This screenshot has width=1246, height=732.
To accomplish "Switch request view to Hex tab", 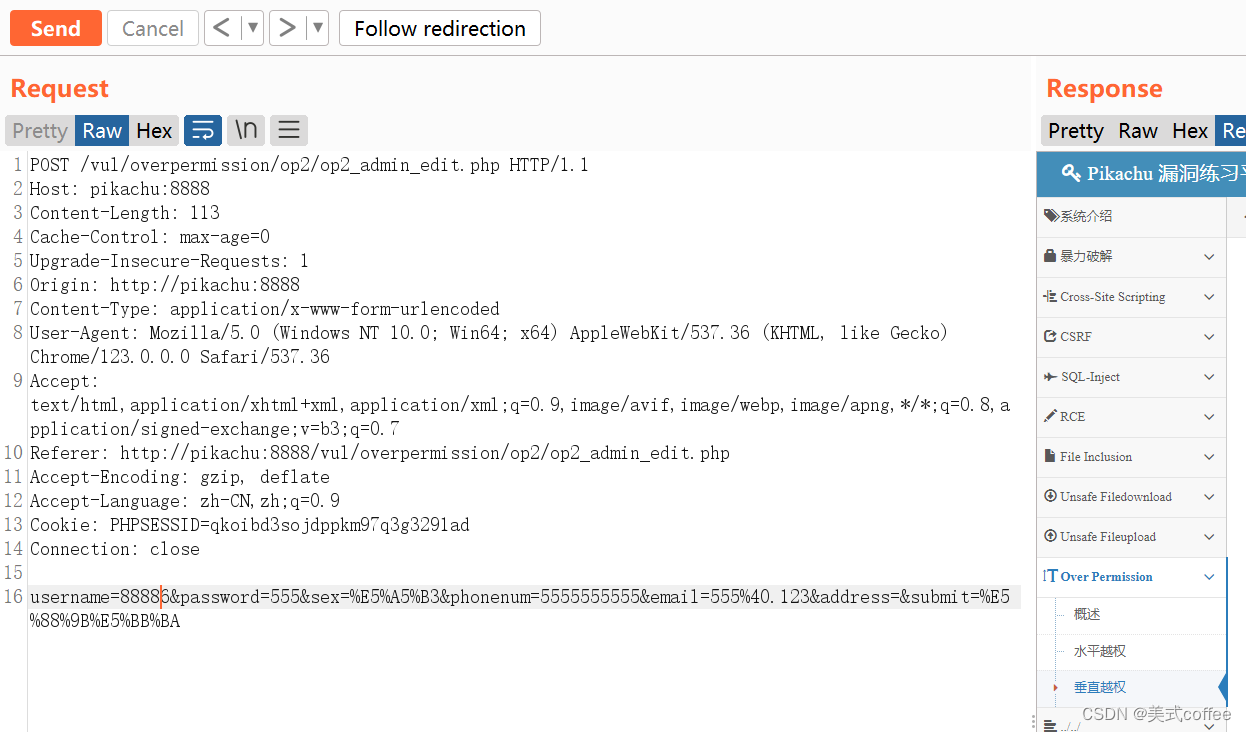I will click(x=154, y=130).
